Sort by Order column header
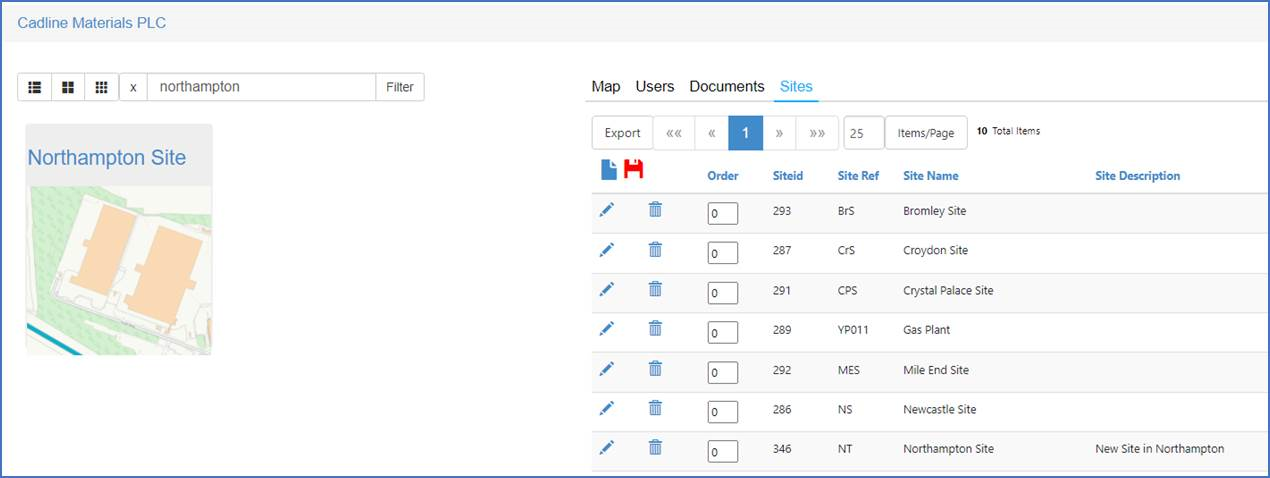Image resolution: width=1270 pixels, height=478 pixels. [x=723, y=176]
